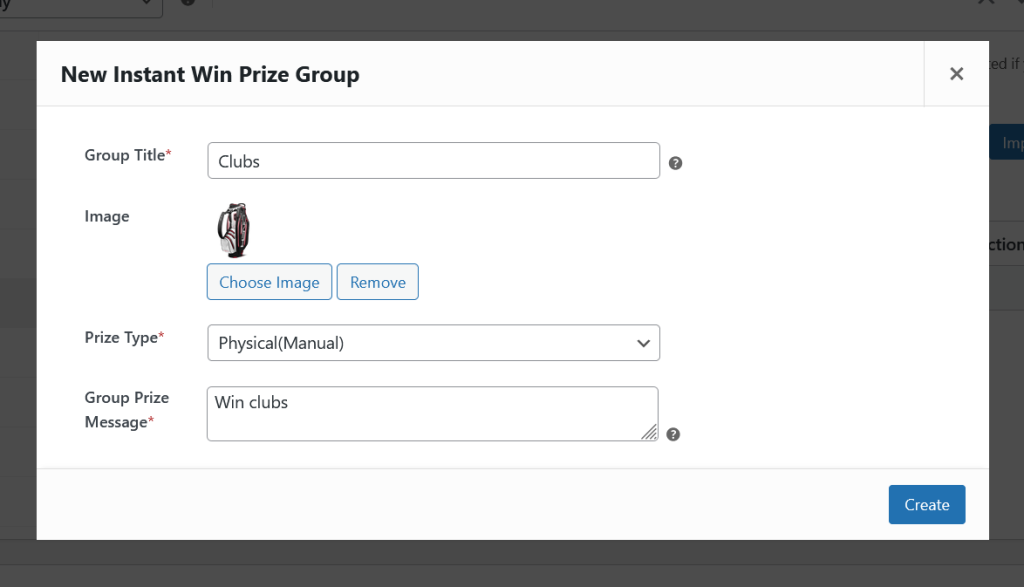
Task: Click the Image field label
Action: [107, 216]
